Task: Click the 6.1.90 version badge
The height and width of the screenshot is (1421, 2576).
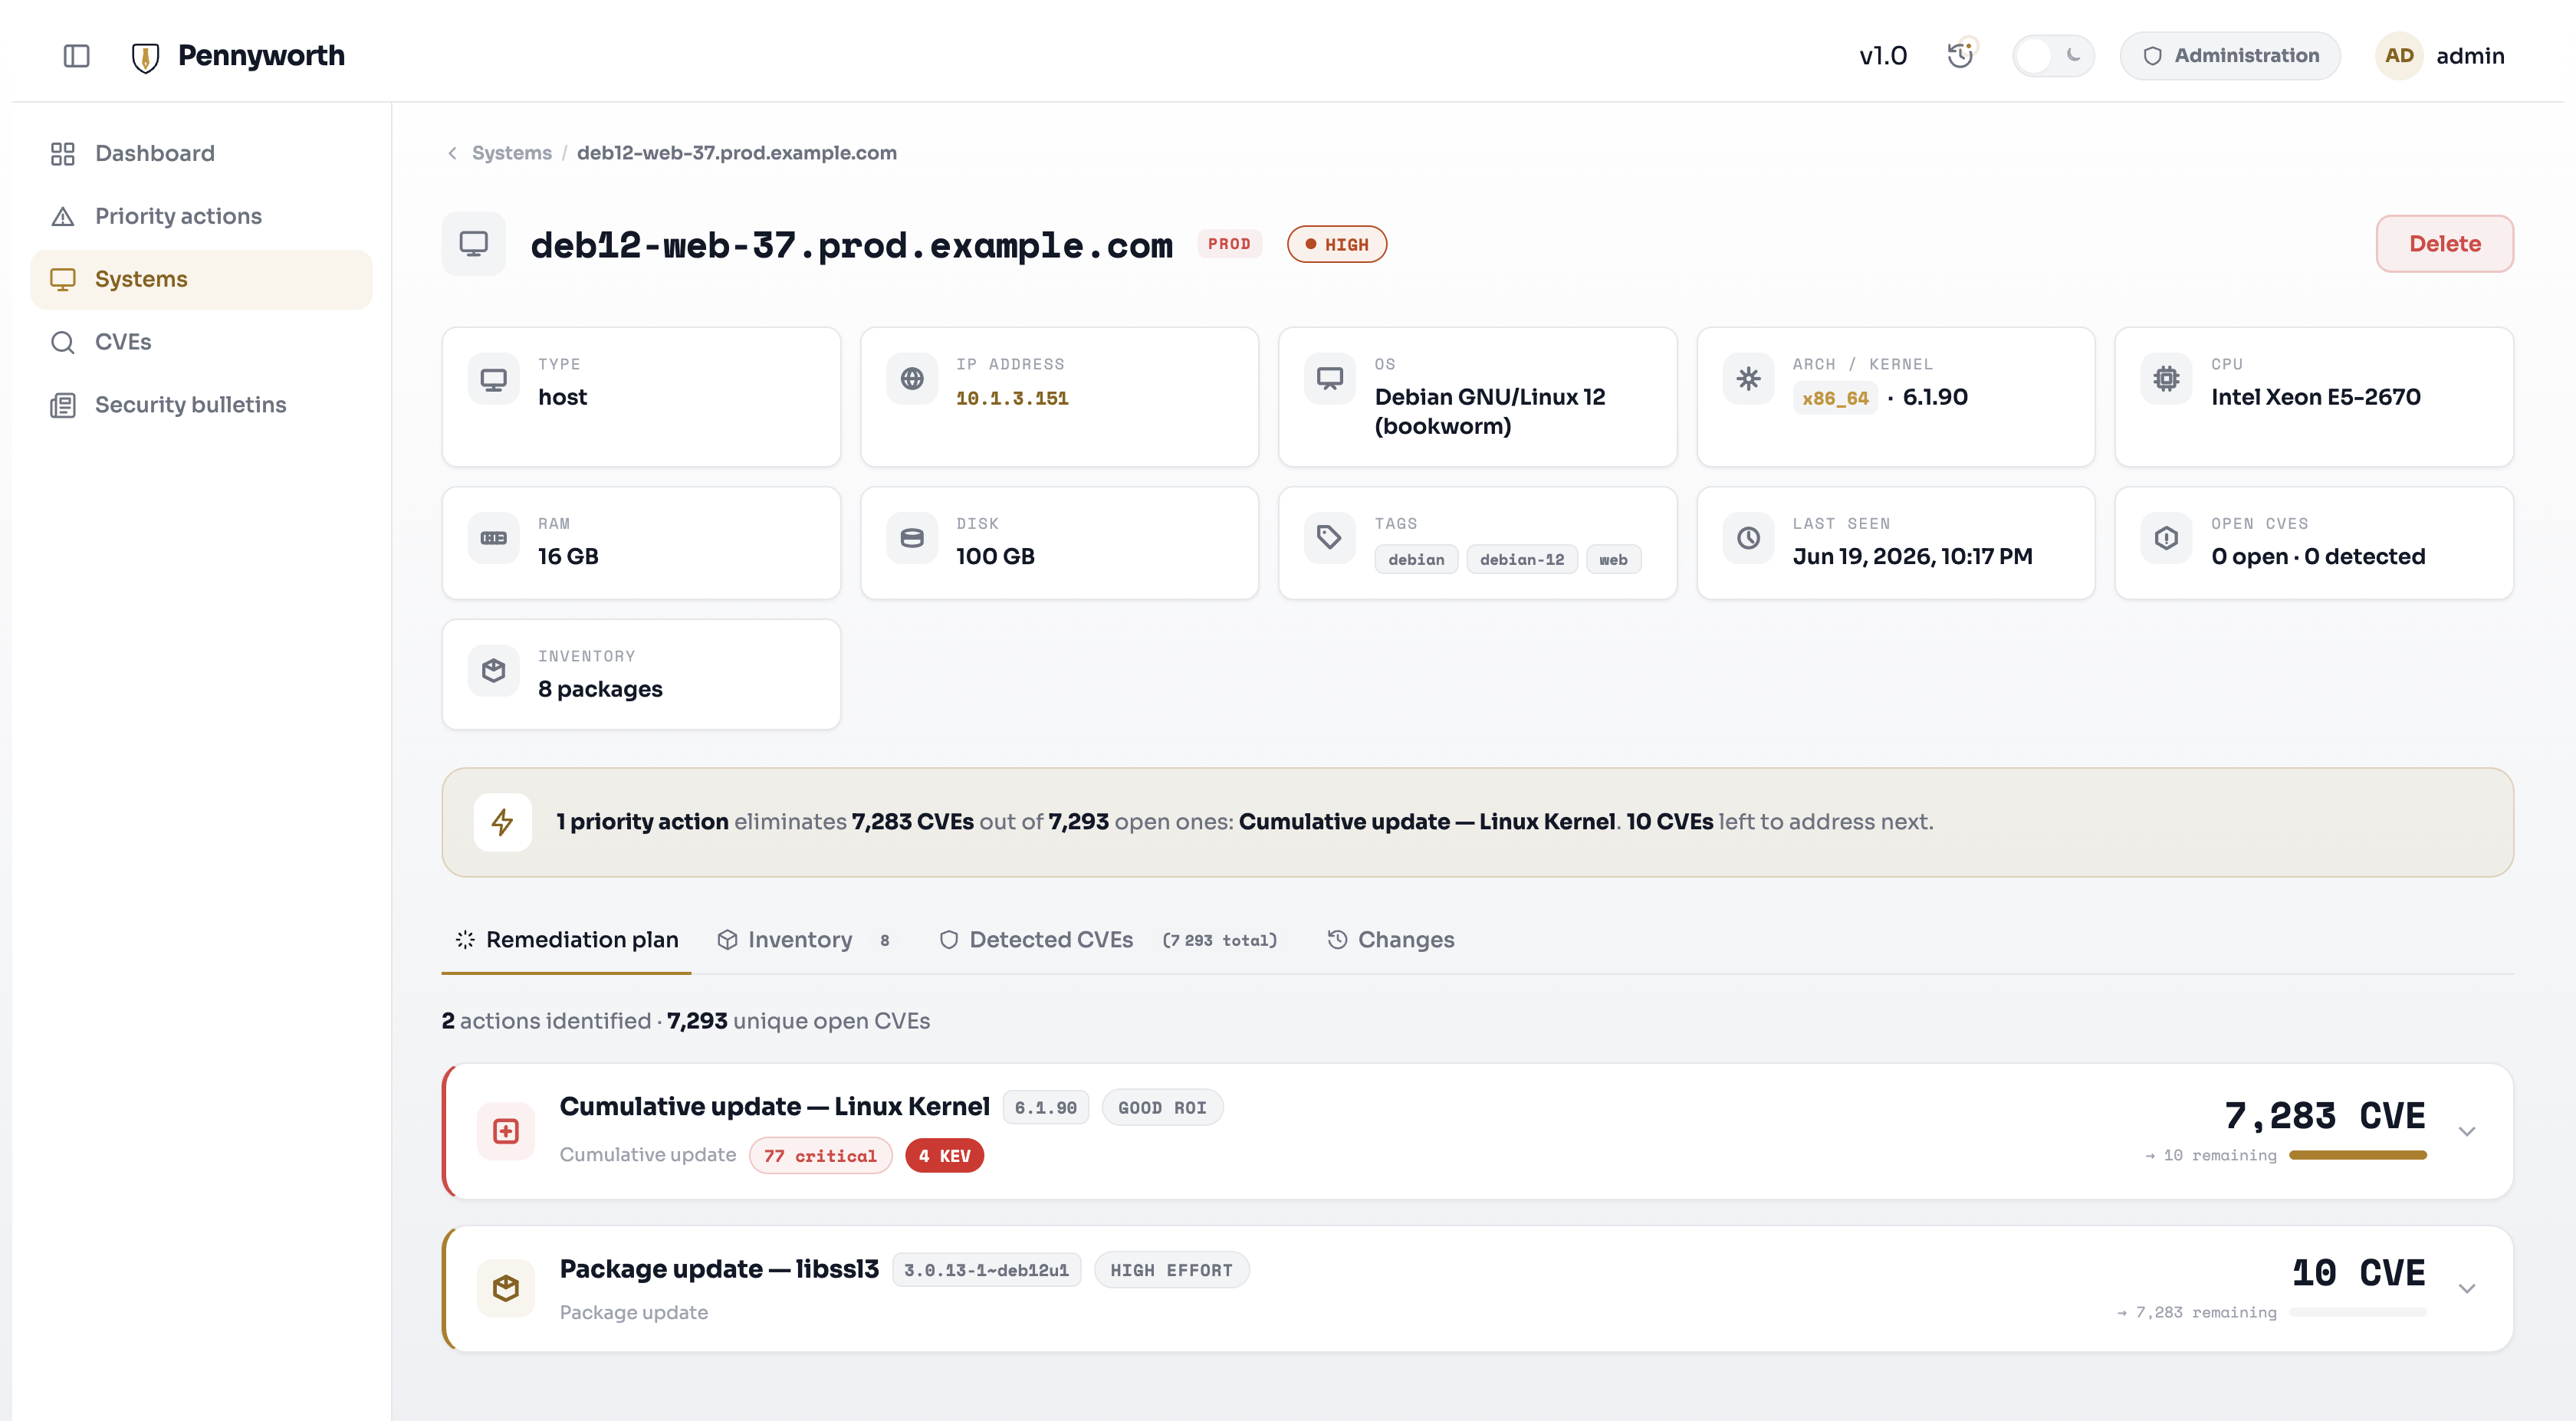Action: (1045, 1108)
